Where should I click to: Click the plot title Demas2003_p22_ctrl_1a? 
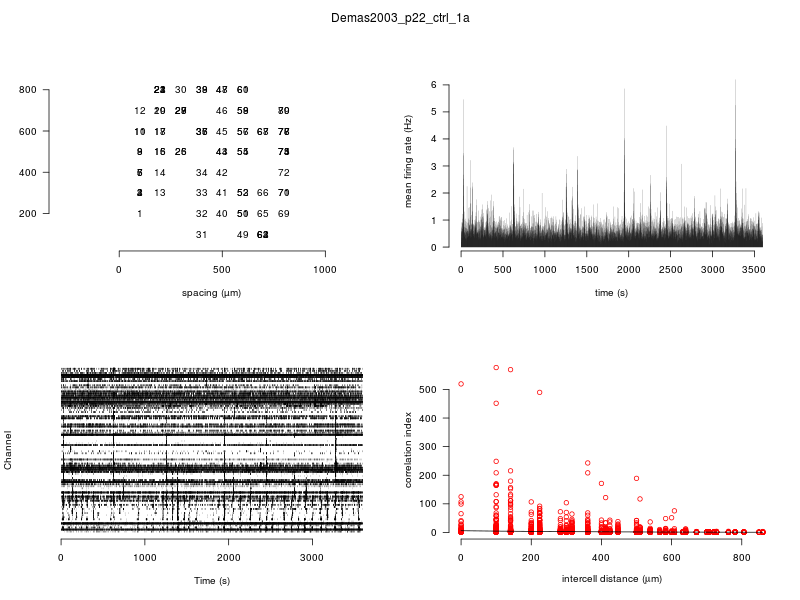(400, 18)
